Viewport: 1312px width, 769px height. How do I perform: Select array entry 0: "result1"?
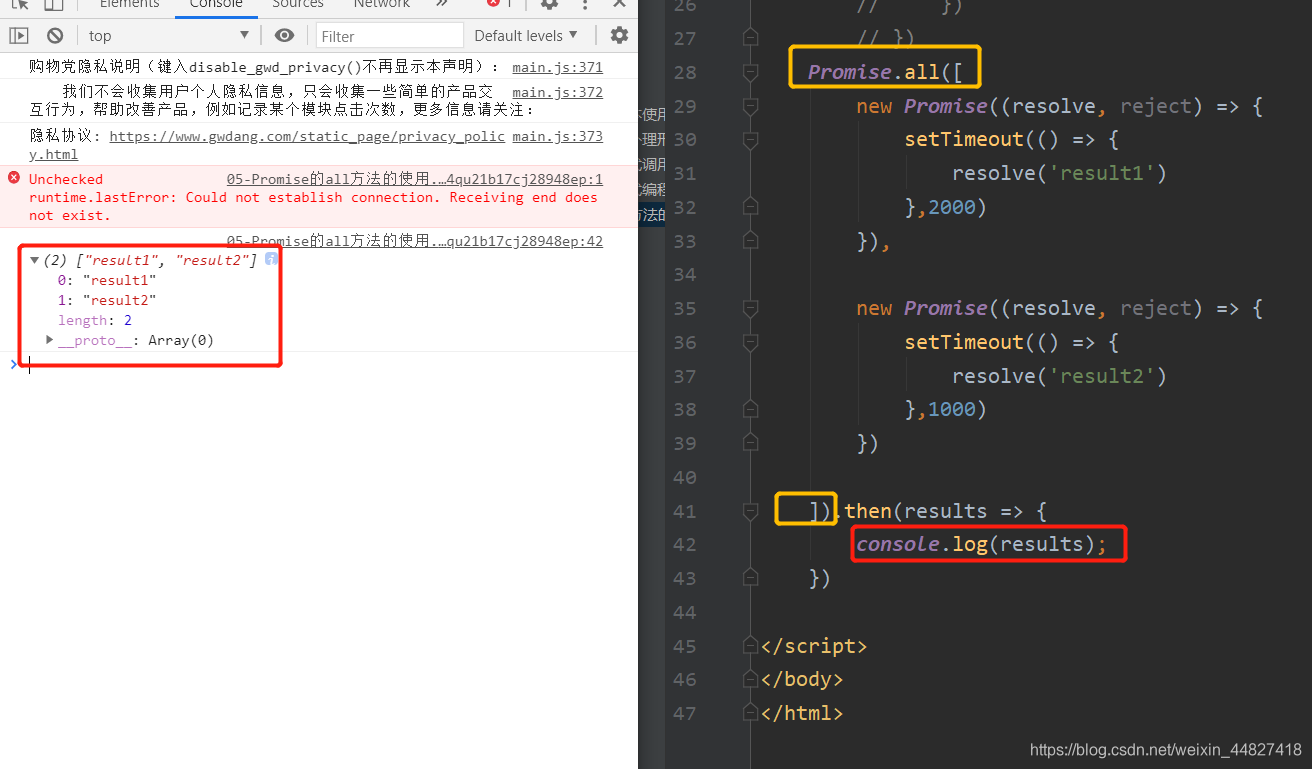(107, 280)
